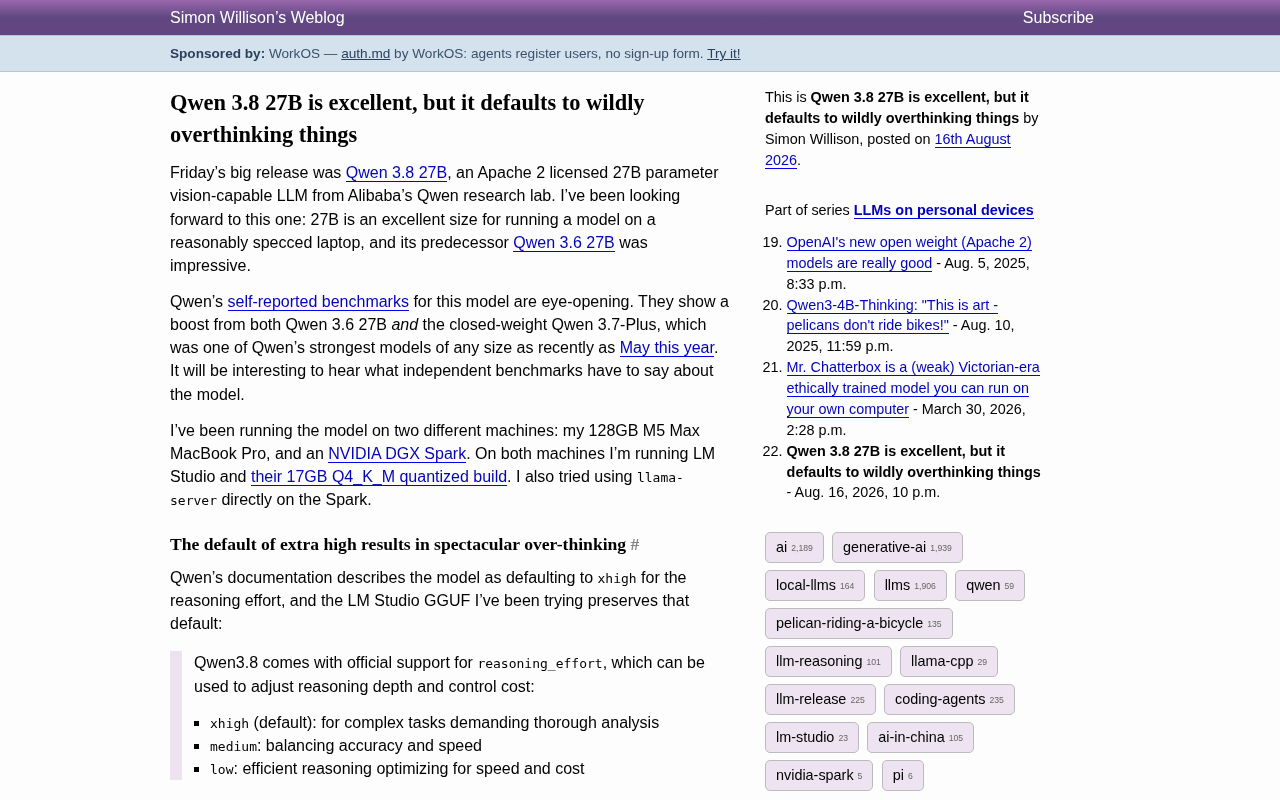Viewport: 1280px width, 800px height.
Task: Select the 'ai' tag
Action: (x=794, y=548)
